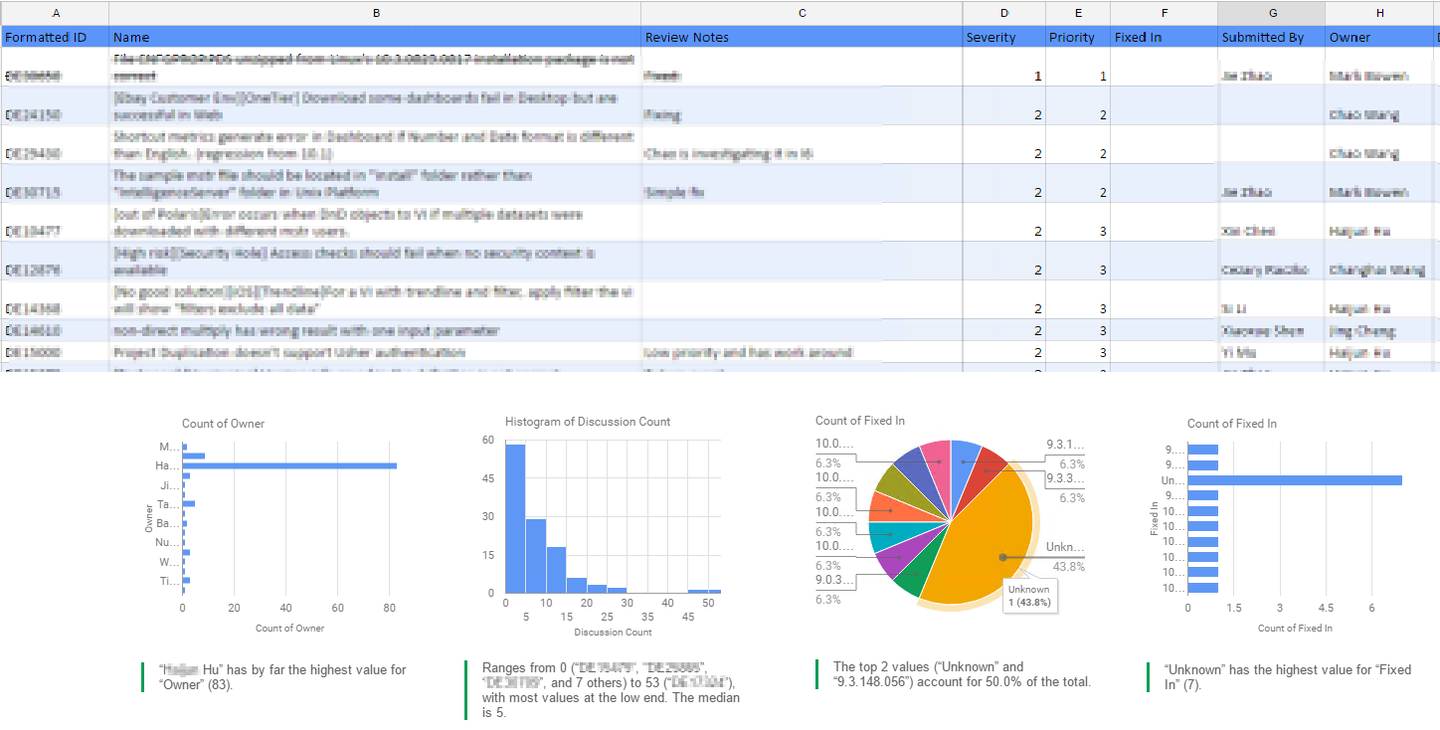Select the 'Simple fix' review note cell
1440x730 pixels.
[x=802, y=183]
